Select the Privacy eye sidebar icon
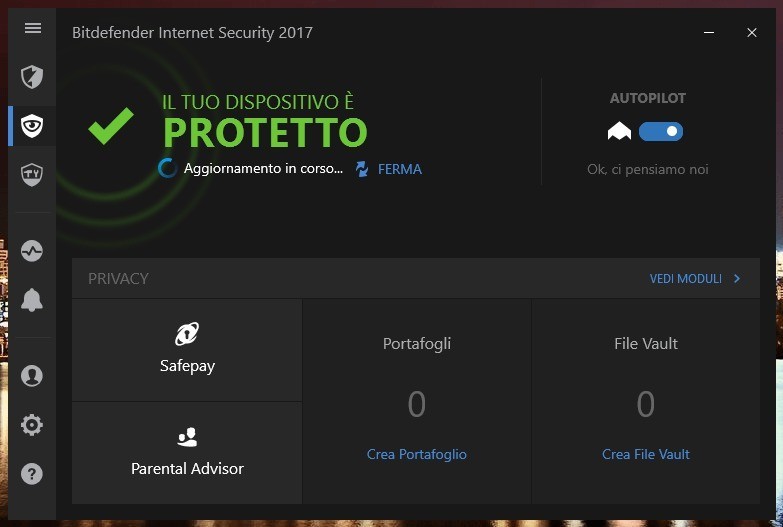783x527 pixels. 32,125
